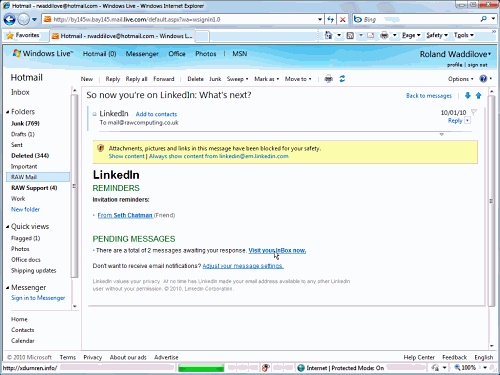This screenshot has height=375, width=500.
Task: Open the Deleted (344) folder
Action: 30,156
